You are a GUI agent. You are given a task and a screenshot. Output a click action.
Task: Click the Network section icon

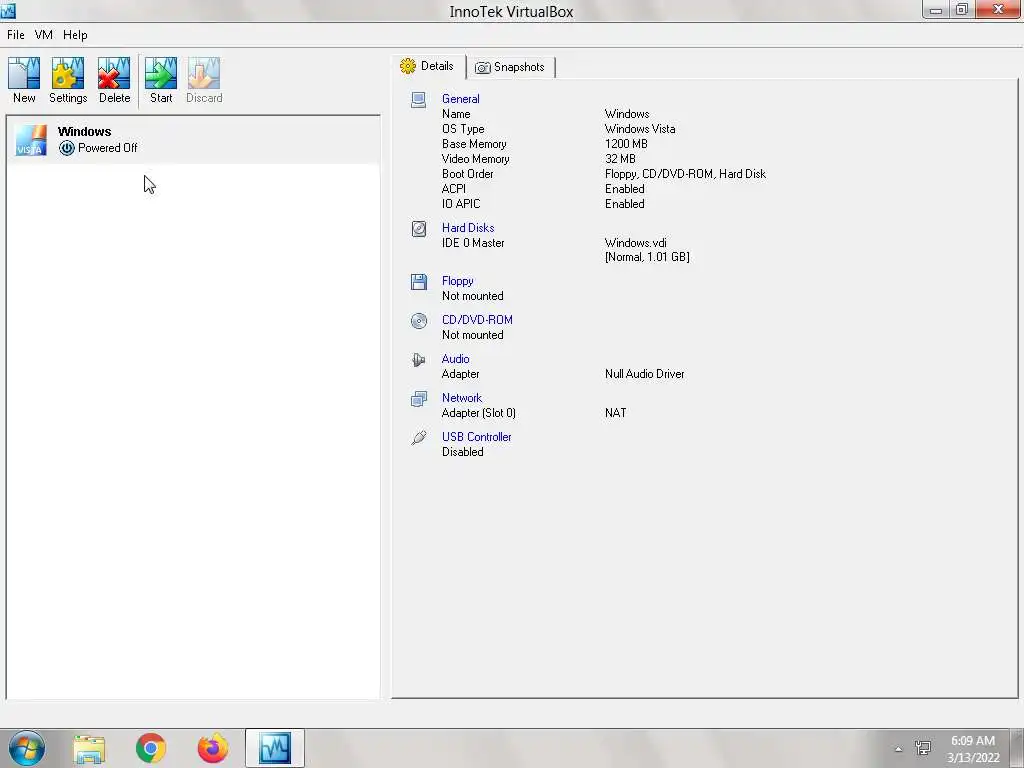pos(419,398)
